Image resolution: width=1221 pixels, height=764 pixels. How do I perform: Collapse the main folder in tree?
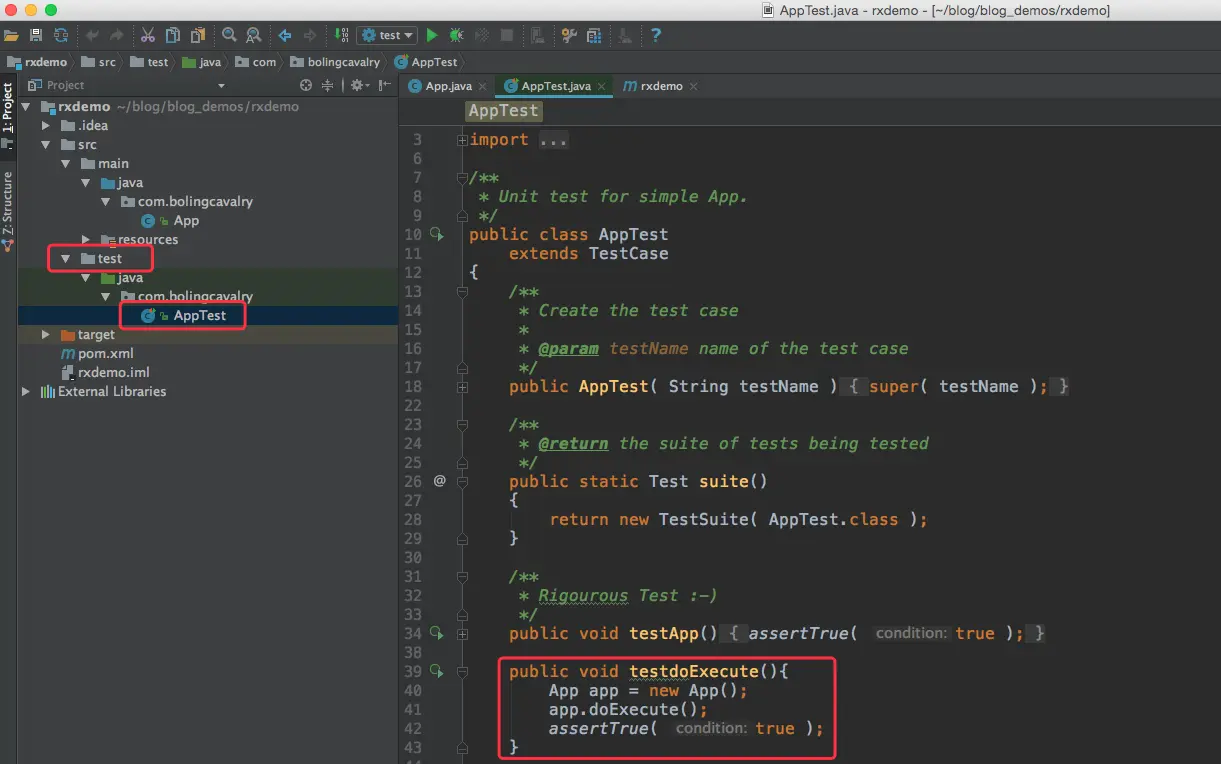[65, 164]
